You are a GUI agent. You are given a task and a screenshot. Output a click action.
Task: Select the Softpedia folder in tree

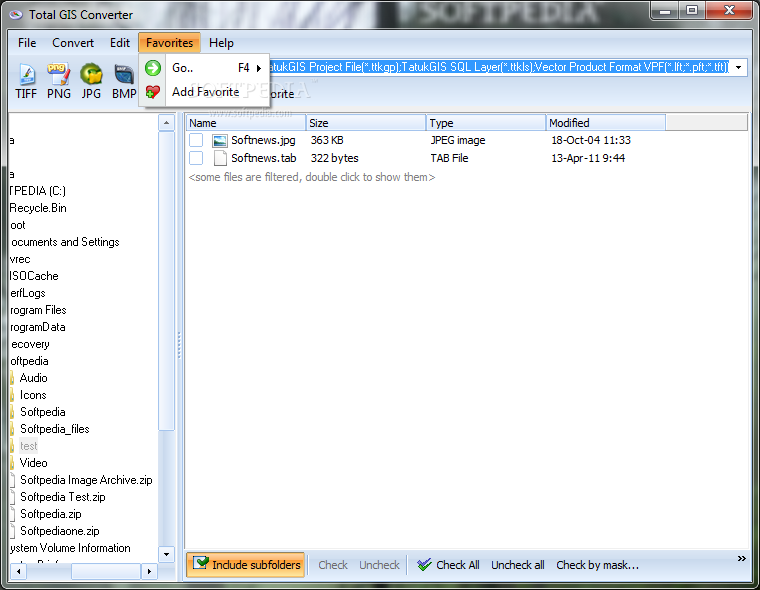(x=43, y=412)
